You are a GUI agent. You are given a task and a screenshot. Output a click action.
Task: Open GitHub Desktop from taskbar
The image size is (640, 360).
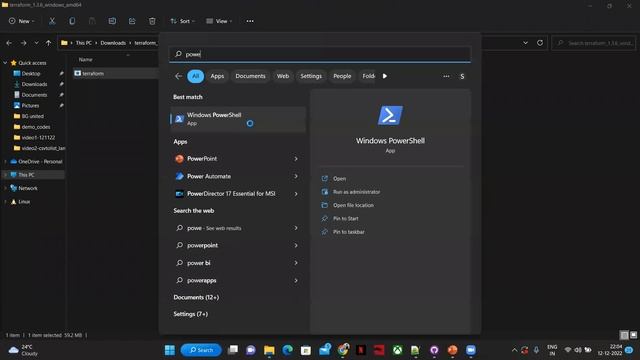[434, 350]
